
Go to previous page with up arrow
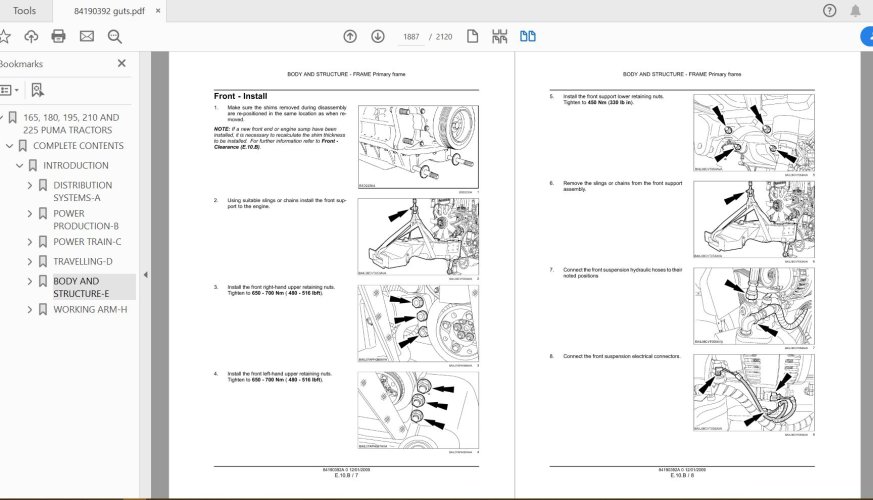(x=349, y=37)
